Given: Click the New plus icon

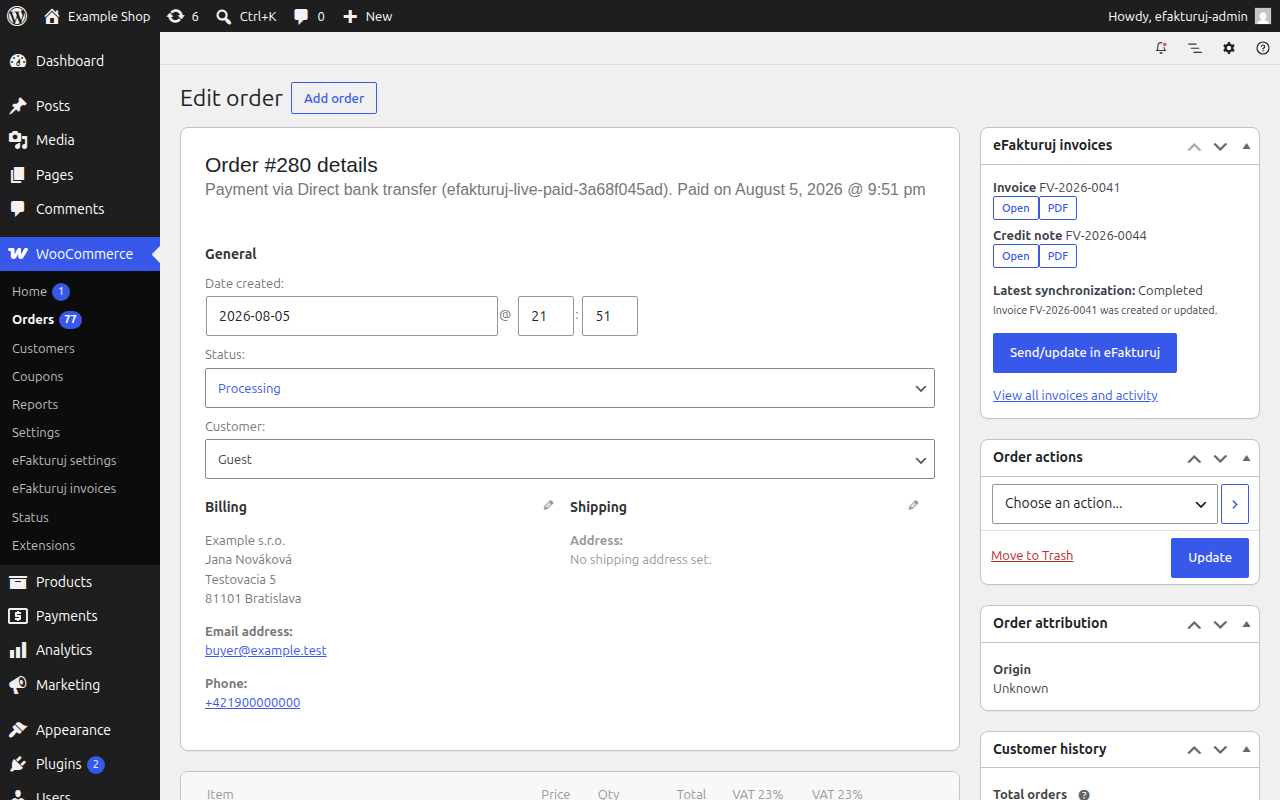Looking at the screenshot, I should [350, 16].
